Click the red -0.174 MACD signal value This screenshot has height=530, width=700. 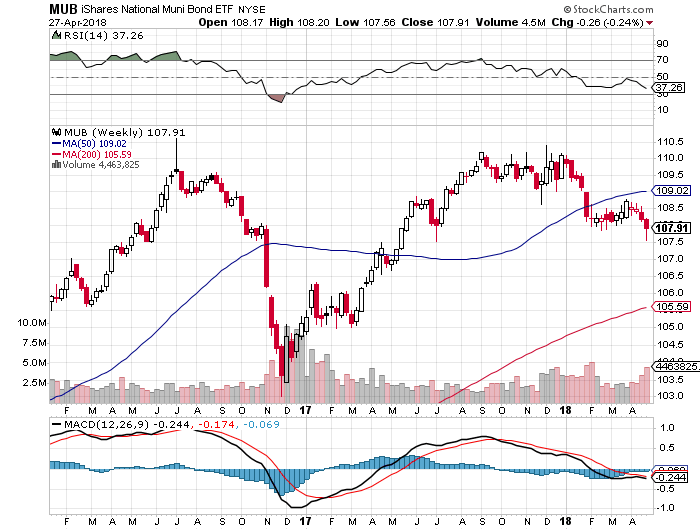(x=216, y=425)
